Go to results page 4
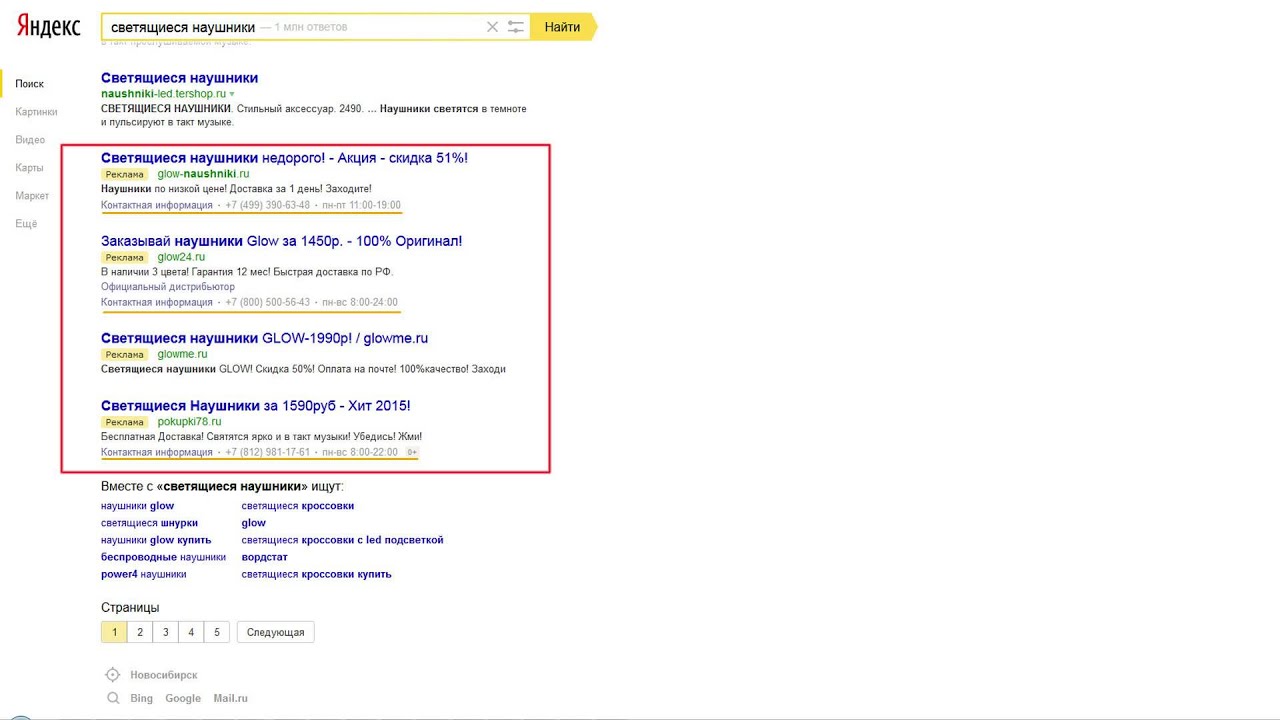Viewport: 1280px width, 720px height. point(191,632)
